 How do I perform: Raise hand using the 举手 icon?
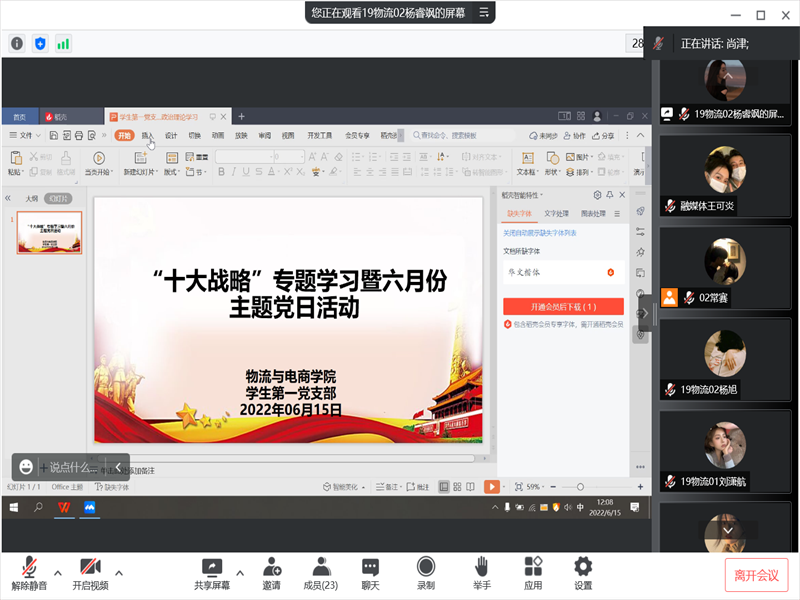(x=481, y=567)
